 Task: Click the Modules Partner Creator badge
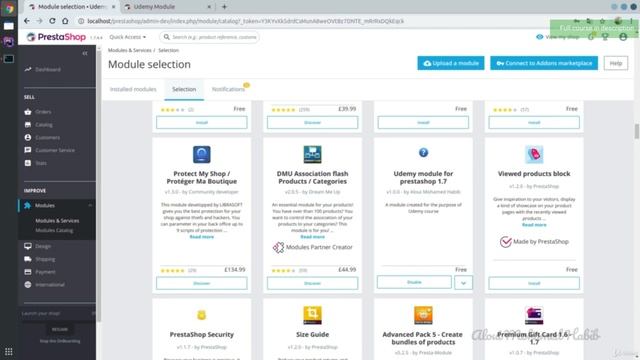(x=312, y=247)
